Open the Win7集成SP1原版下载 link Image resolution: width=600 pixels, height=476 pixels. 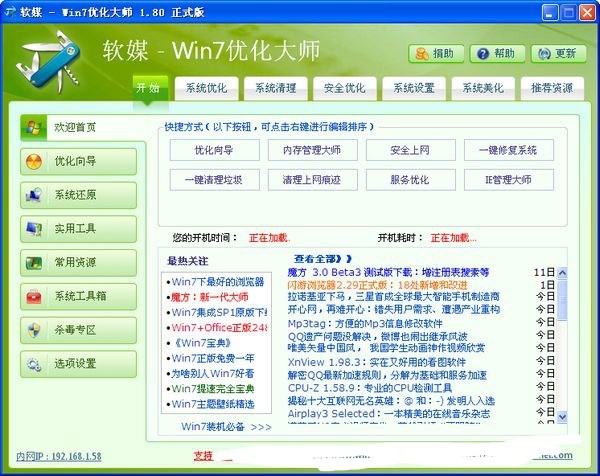[219, 313]
